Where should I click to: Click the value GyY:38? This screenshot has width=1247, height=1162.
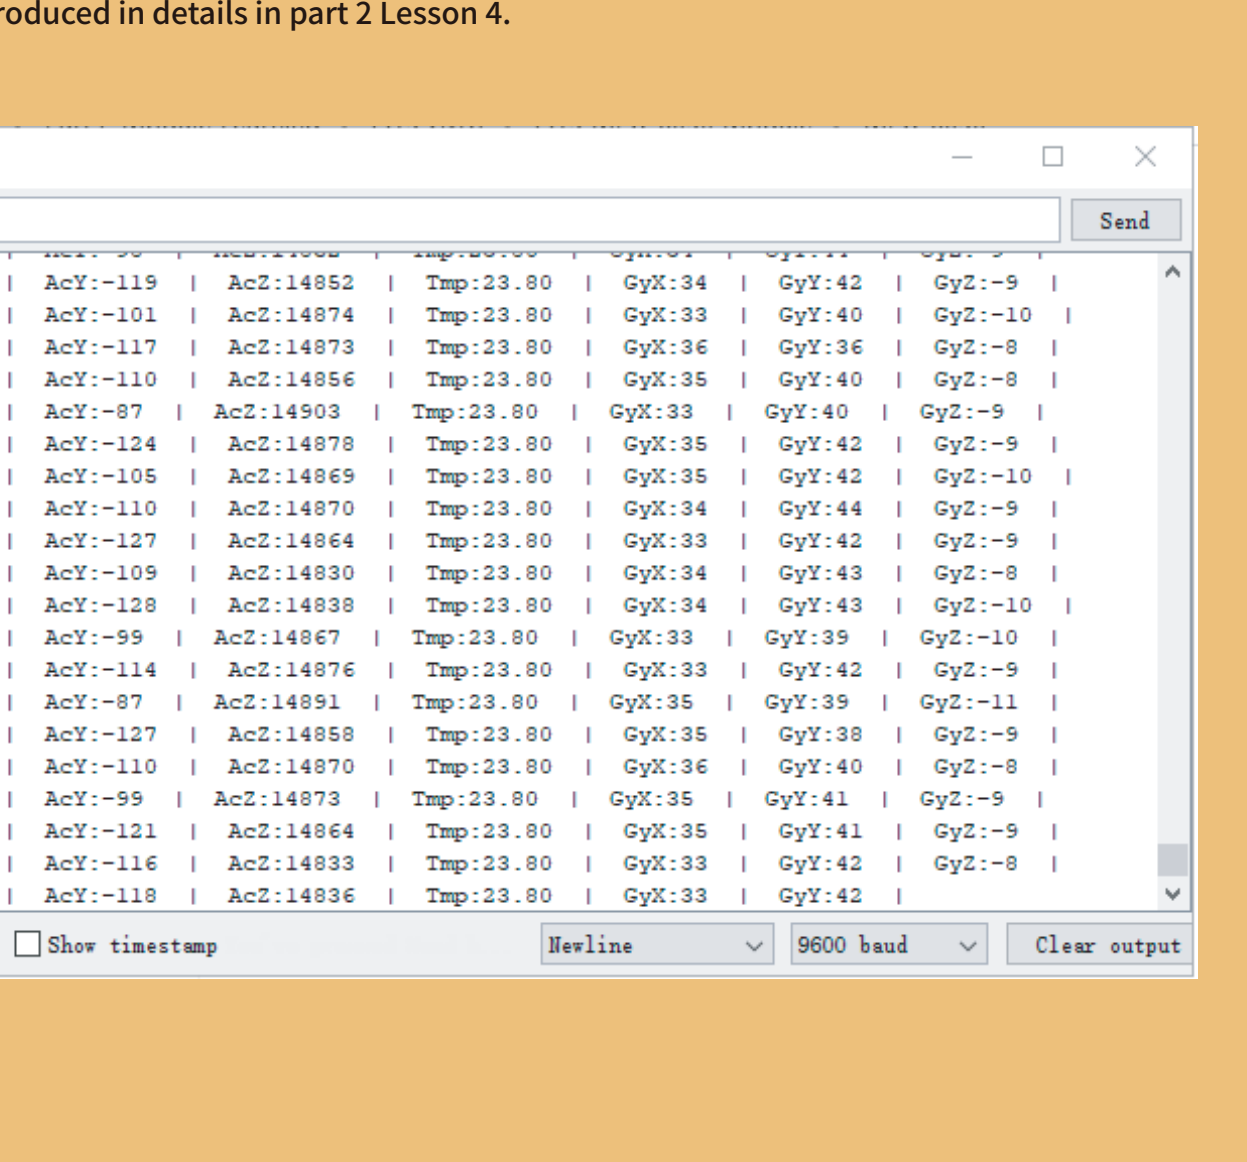(x=821, y=734)
